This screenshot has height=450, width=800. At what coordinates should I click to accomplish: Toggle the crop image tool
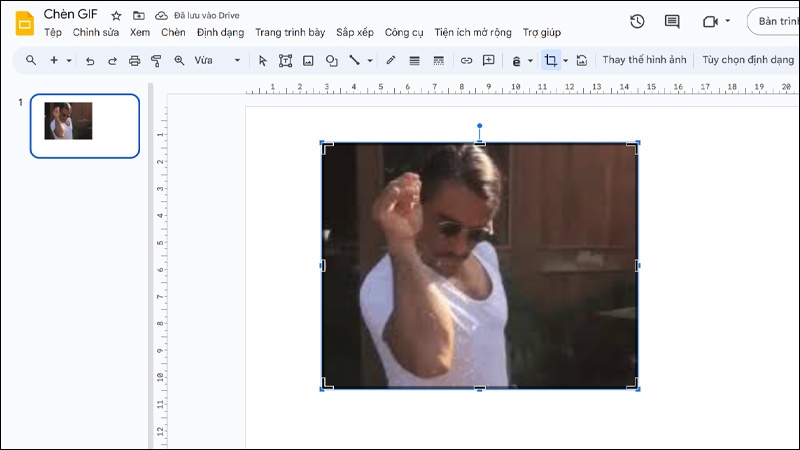(x=551, y=60)
